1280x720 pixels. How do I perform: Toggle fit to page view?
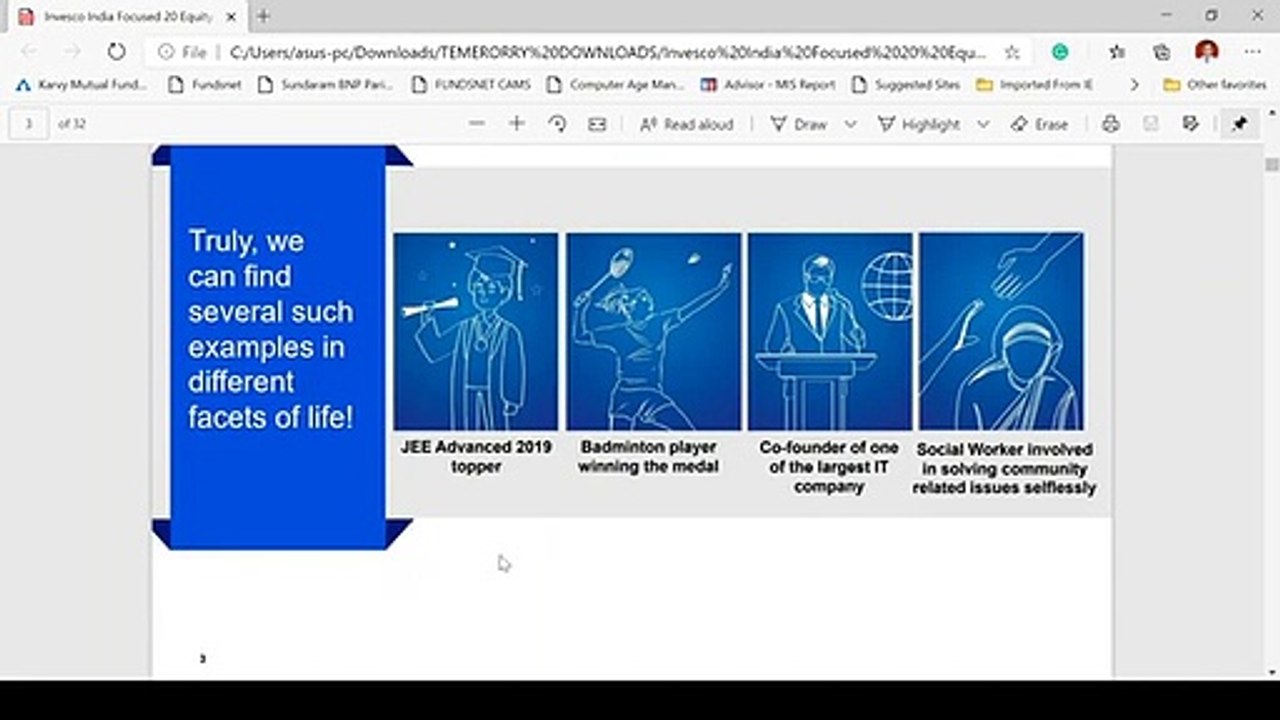(597, 124)
